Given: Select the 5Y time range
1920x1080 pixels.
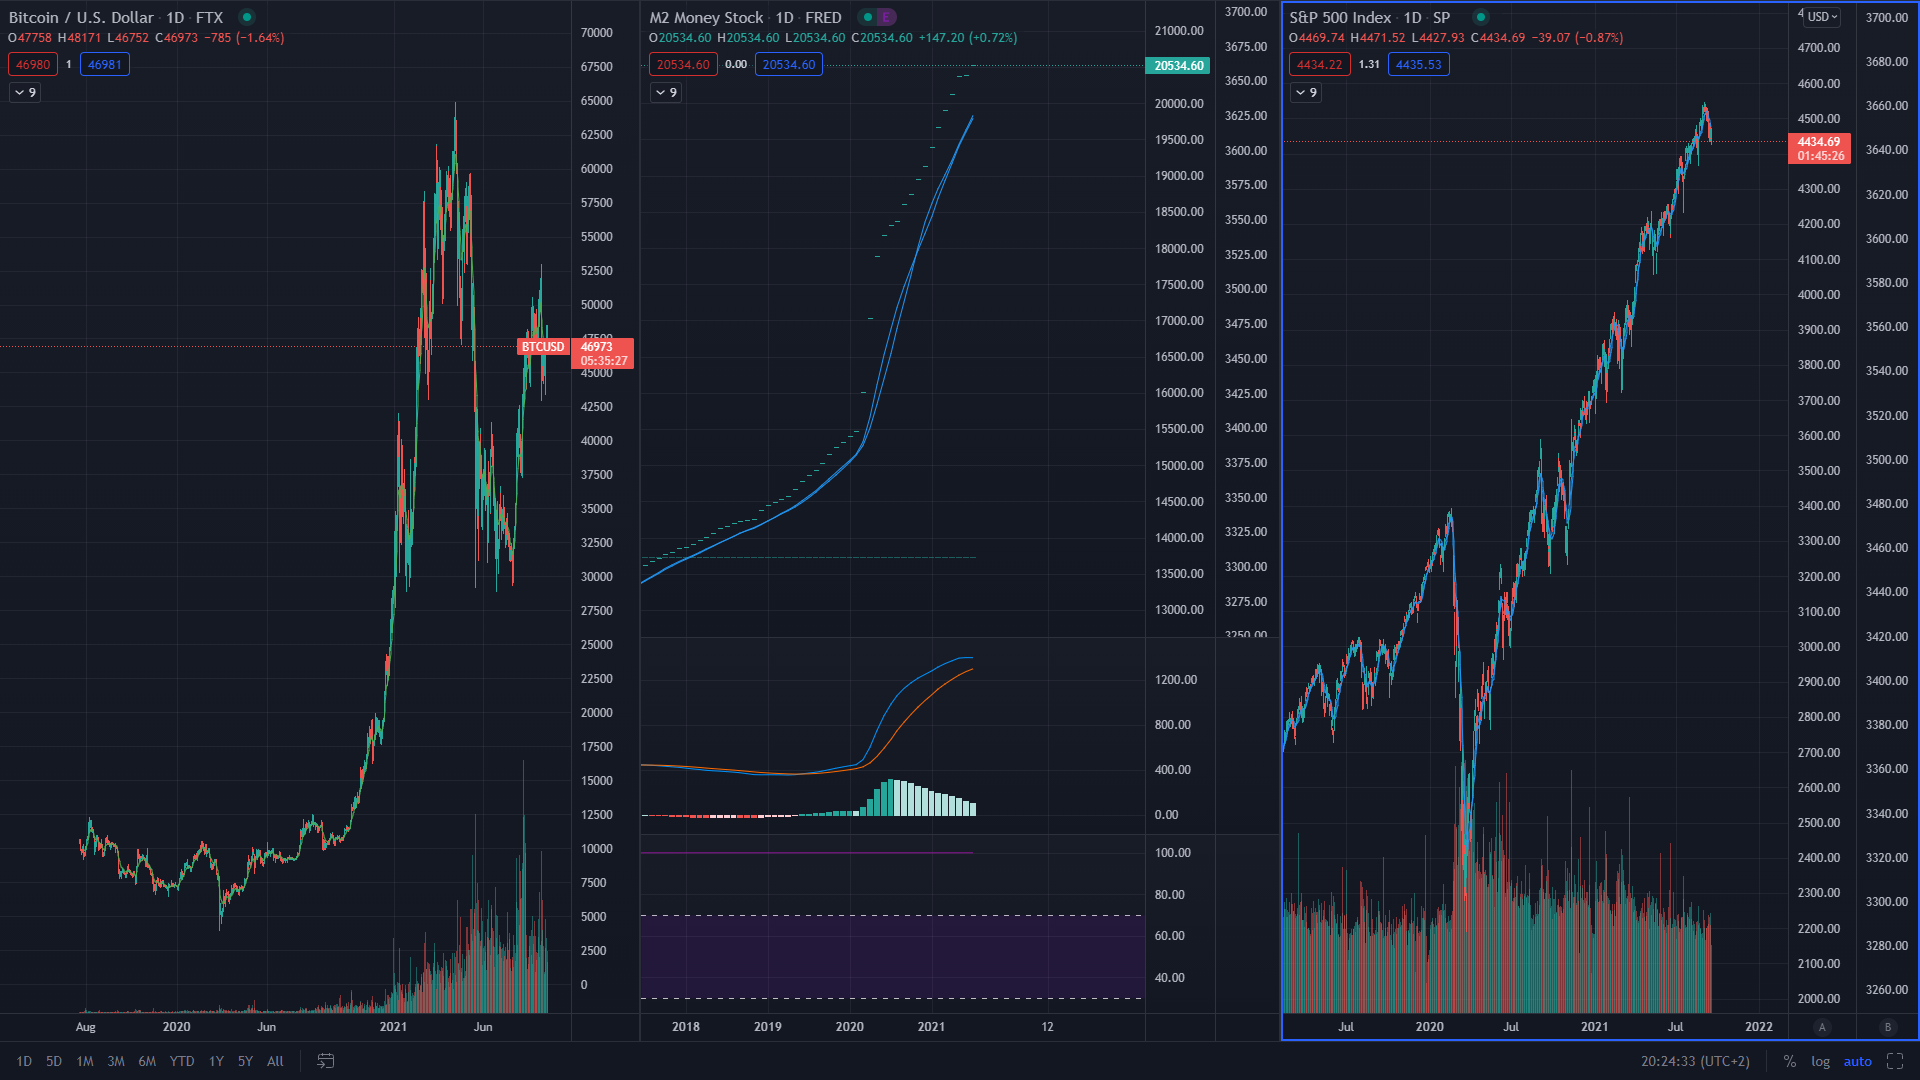Looking at the screenshot, I should (x=245, y=1061).
